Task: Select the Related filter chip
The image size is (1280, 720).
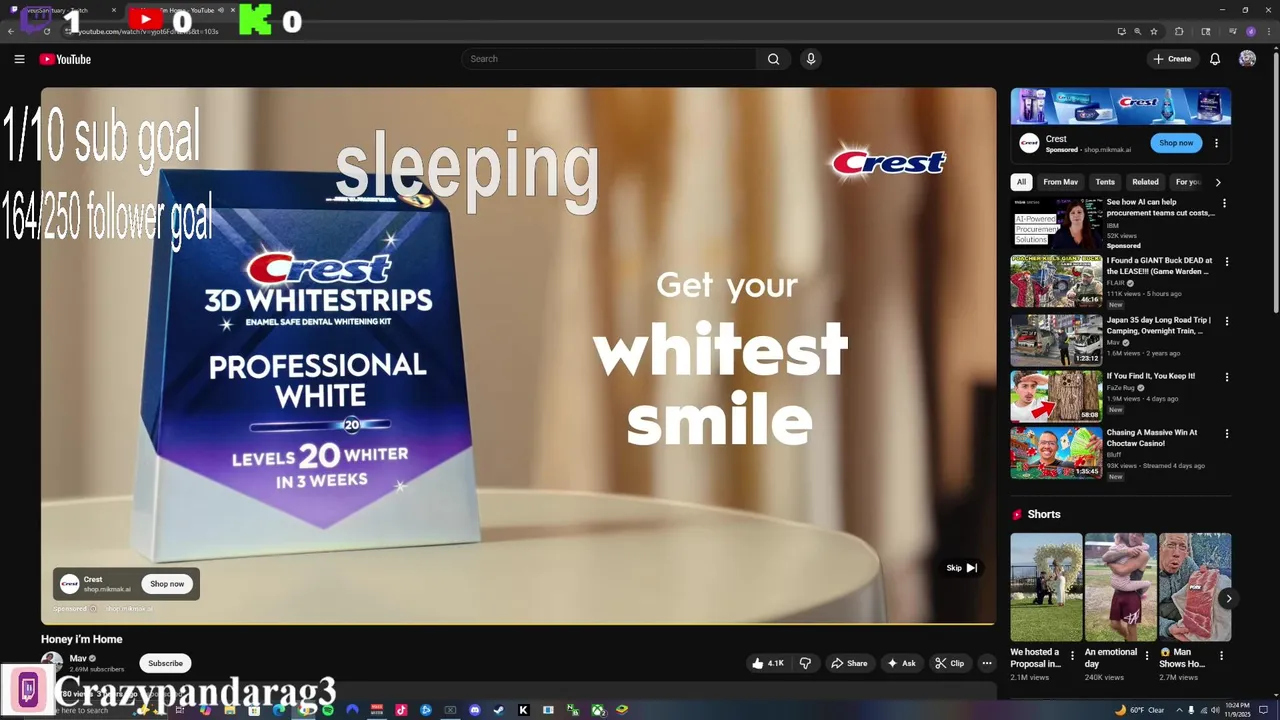Action: pyautogui.click(x=1145, y=182)
